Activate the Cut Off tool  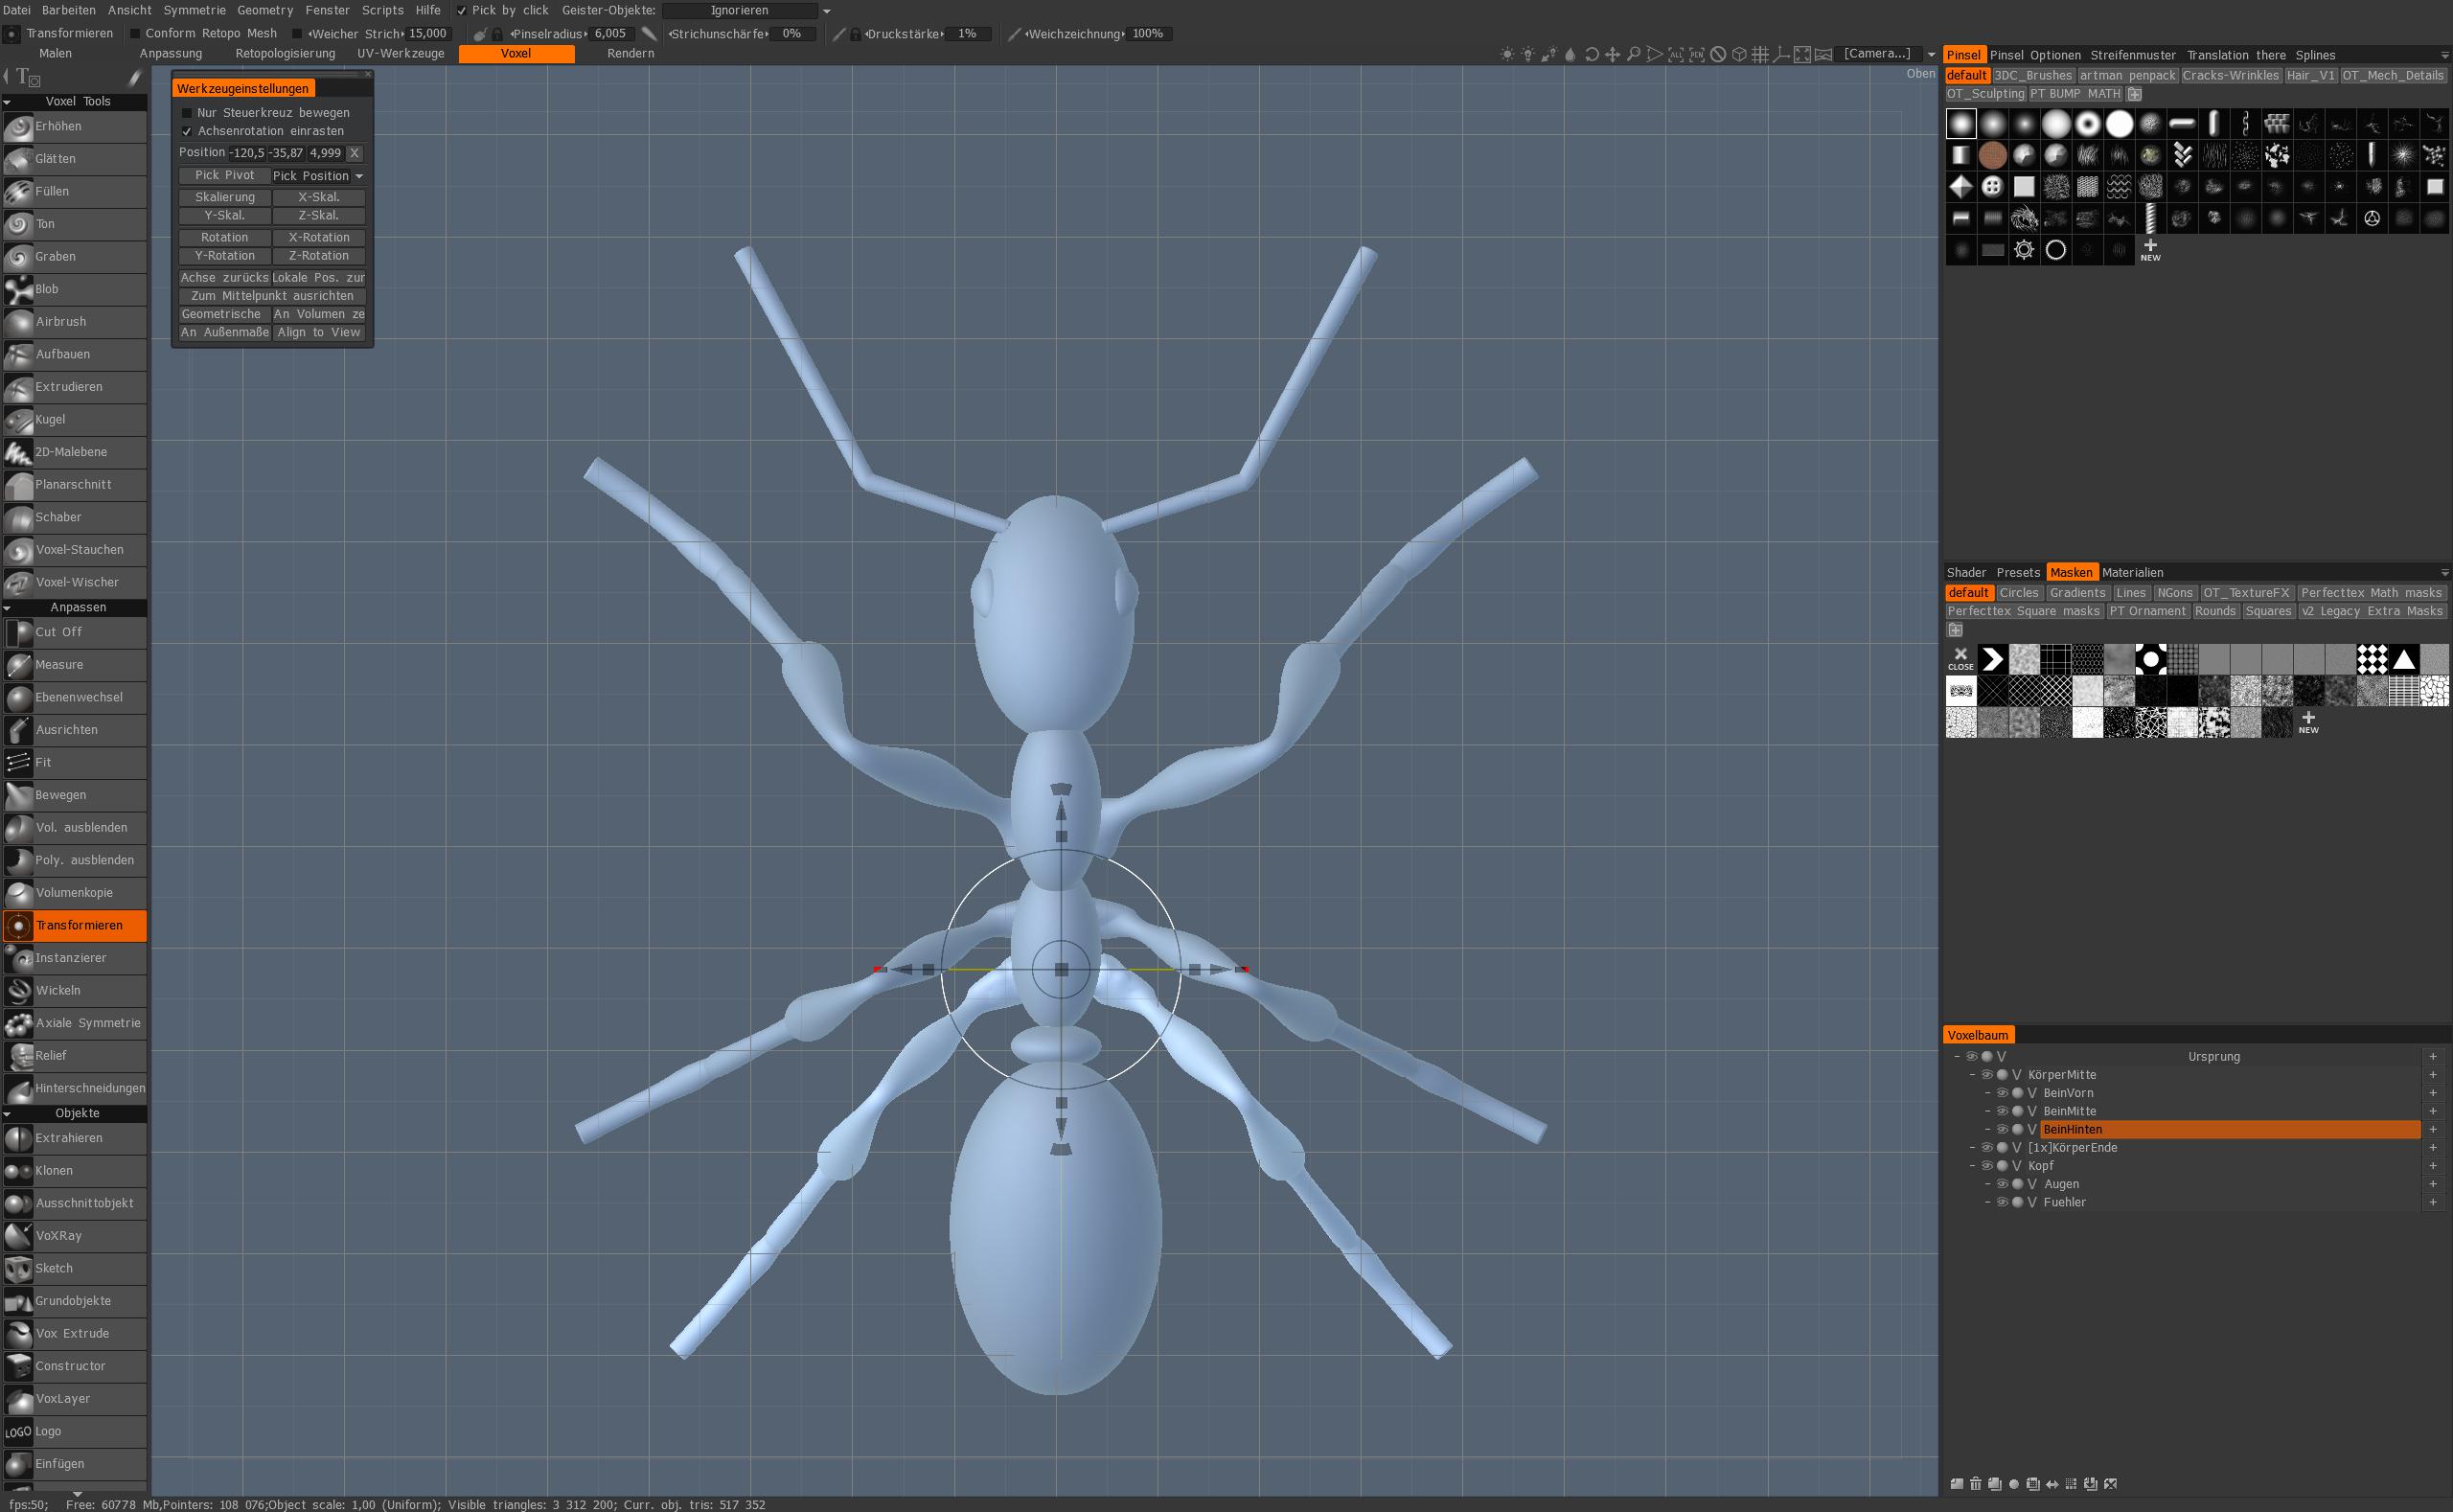(74, 632)
